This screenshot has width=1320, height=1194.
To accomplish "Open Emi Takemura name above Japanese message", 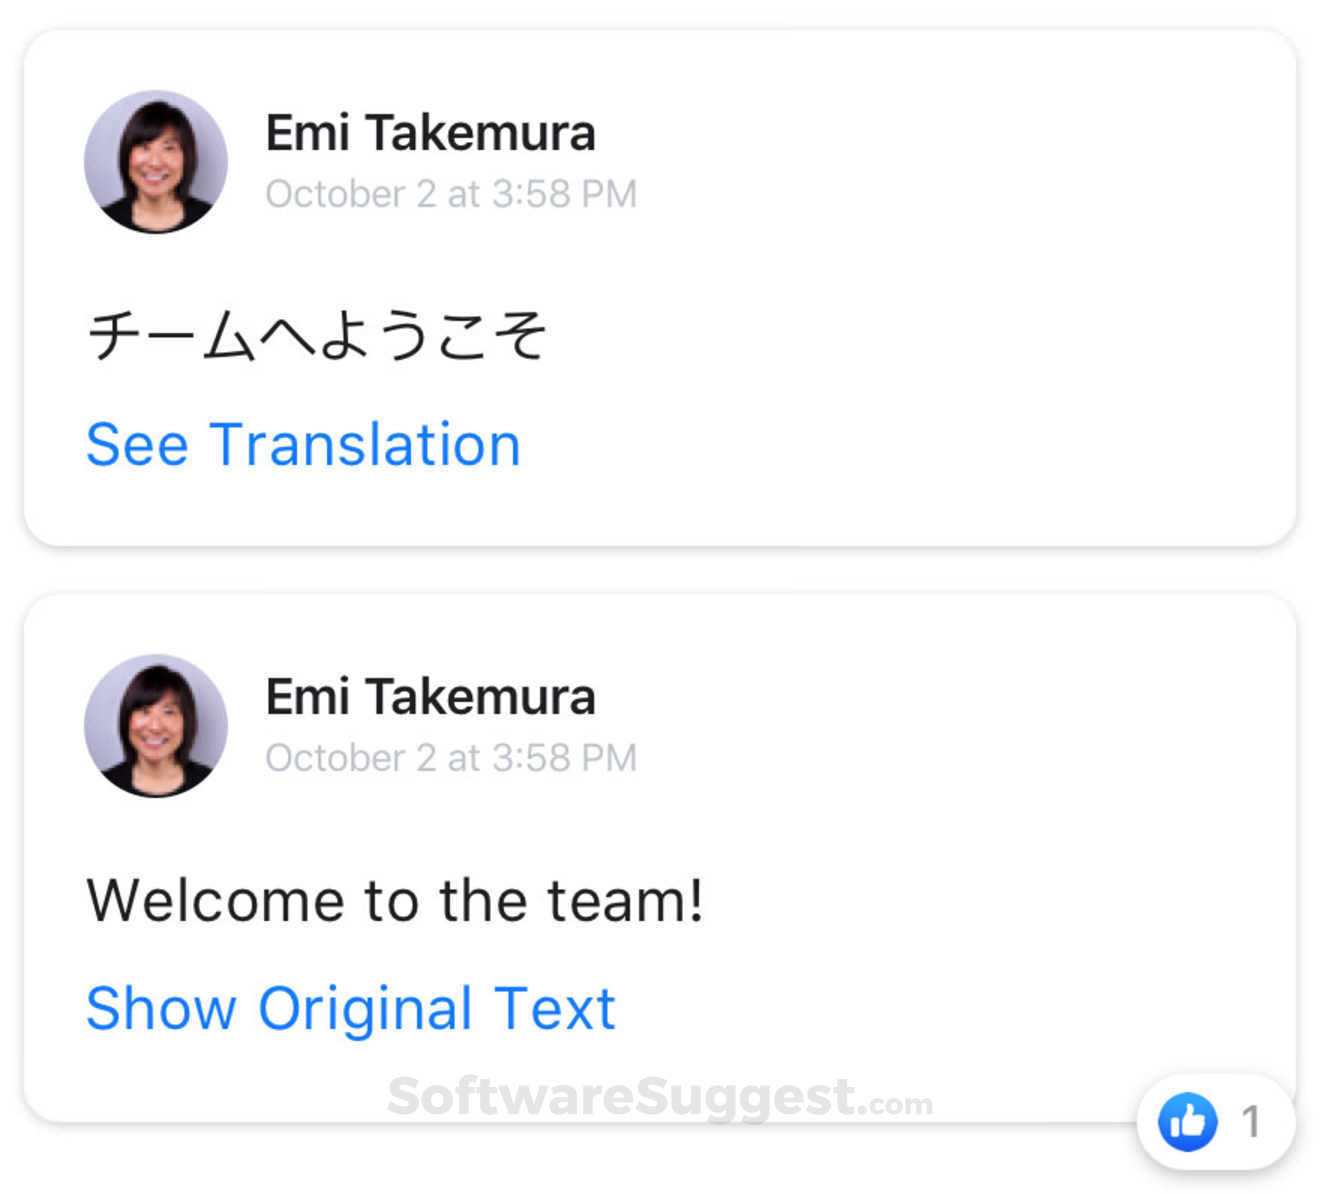I will click(430, 133).
